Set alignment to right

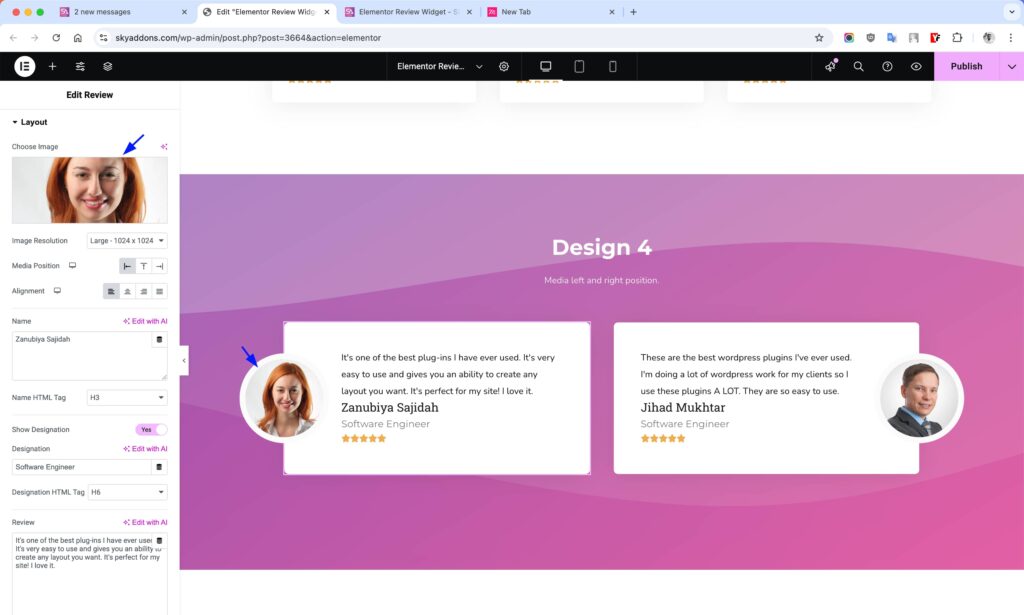(x=144, y=291)
